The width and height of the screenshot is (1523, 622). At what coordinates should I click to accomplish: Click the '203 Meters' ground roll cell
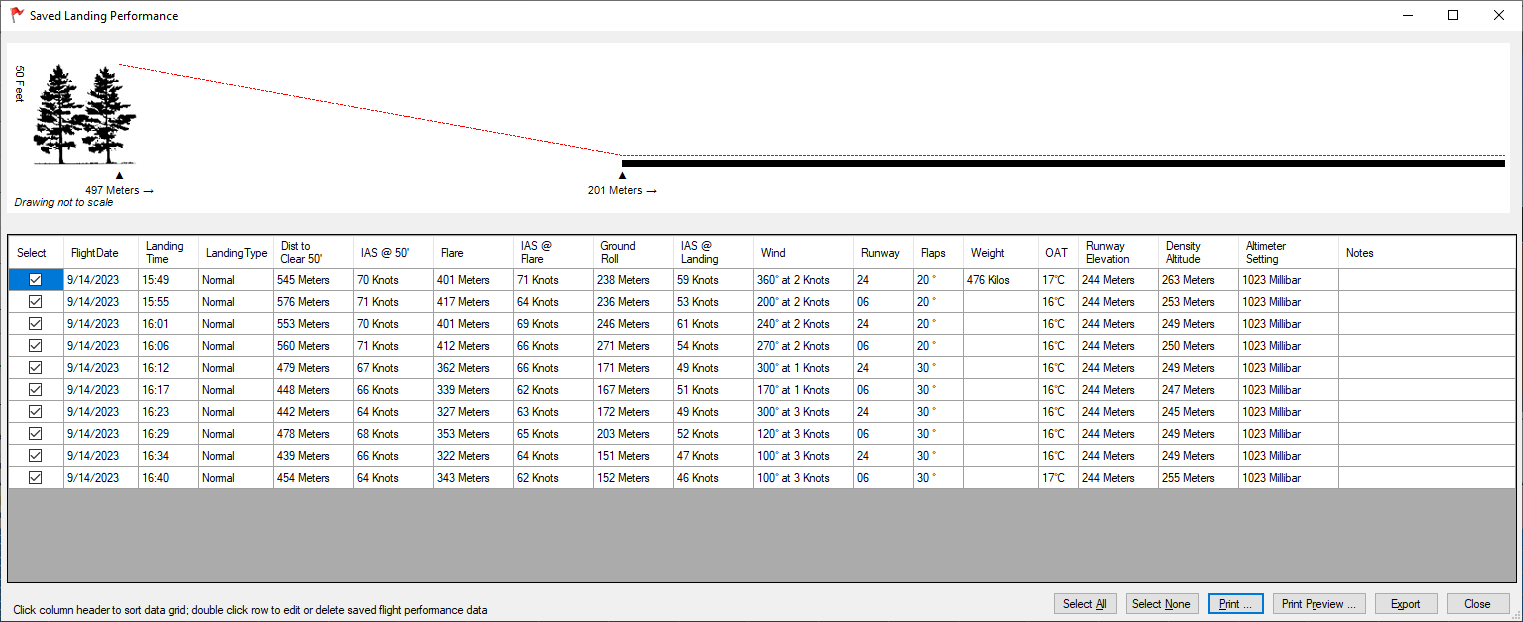point(633,434)
